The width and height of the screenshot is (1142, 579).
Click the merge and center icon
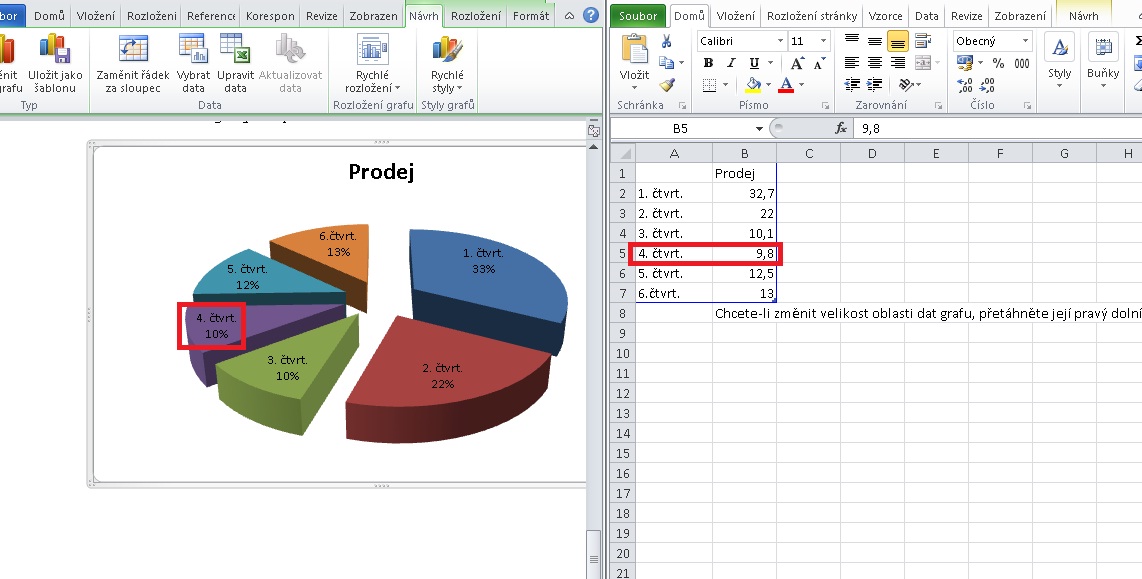(922, 63)
